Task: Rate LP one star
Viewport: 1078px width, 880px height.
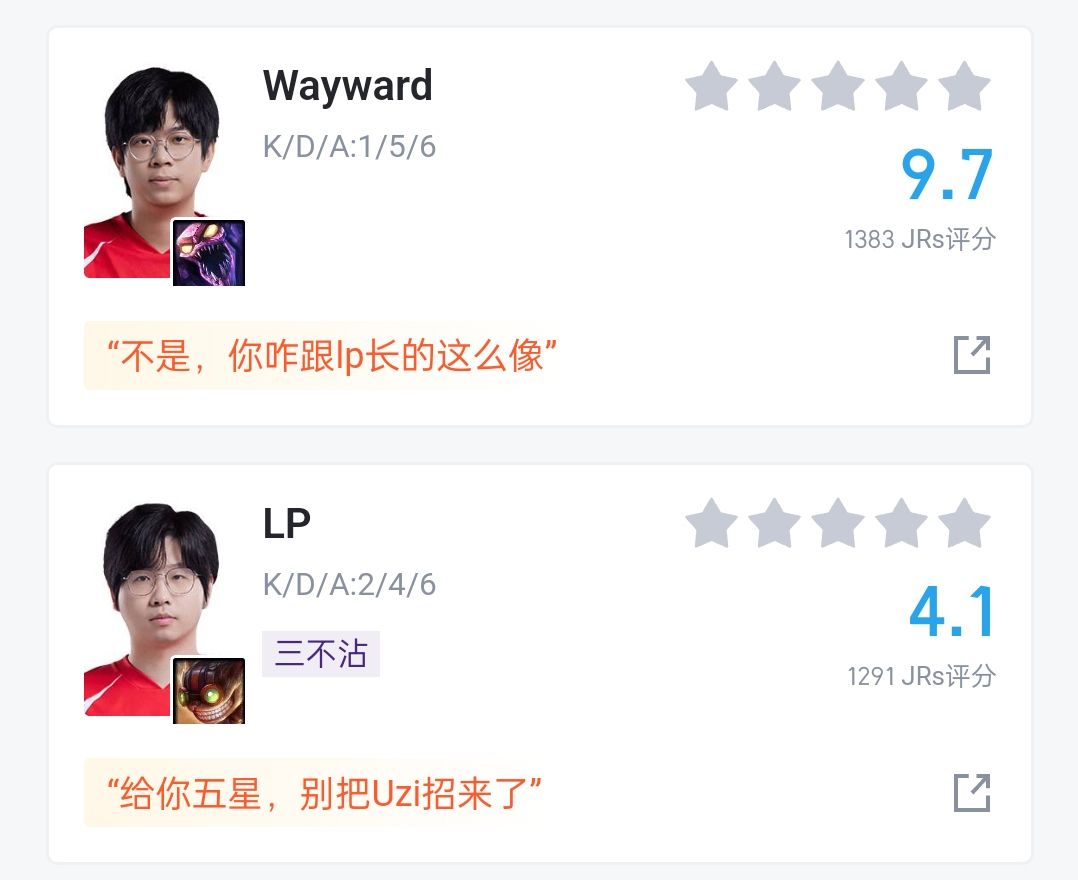Action: tap(712, 524)
